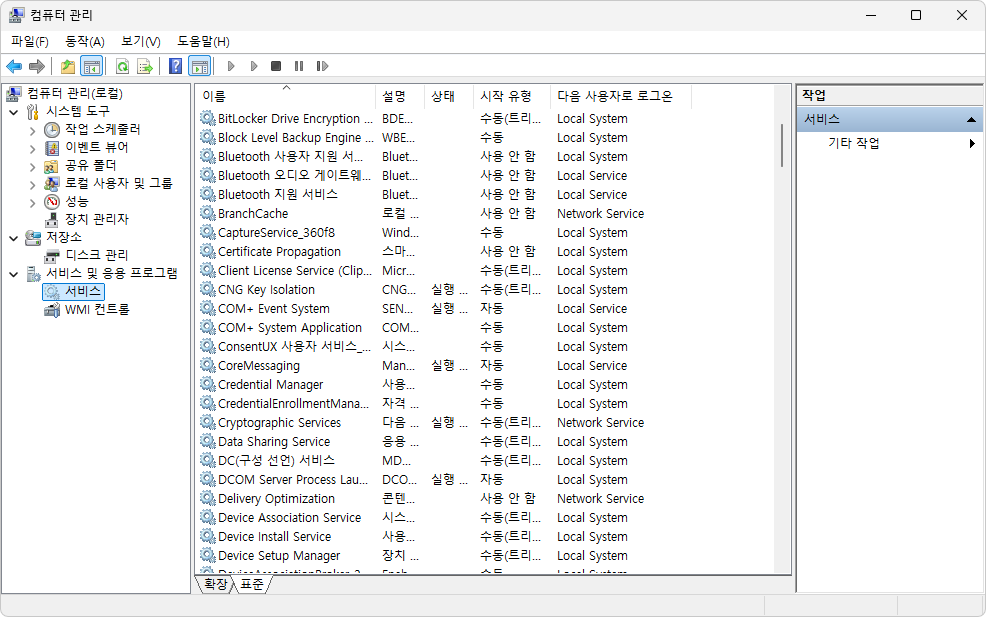
Task: Expand the 작업 스케줄러 node
Action: 33,131
